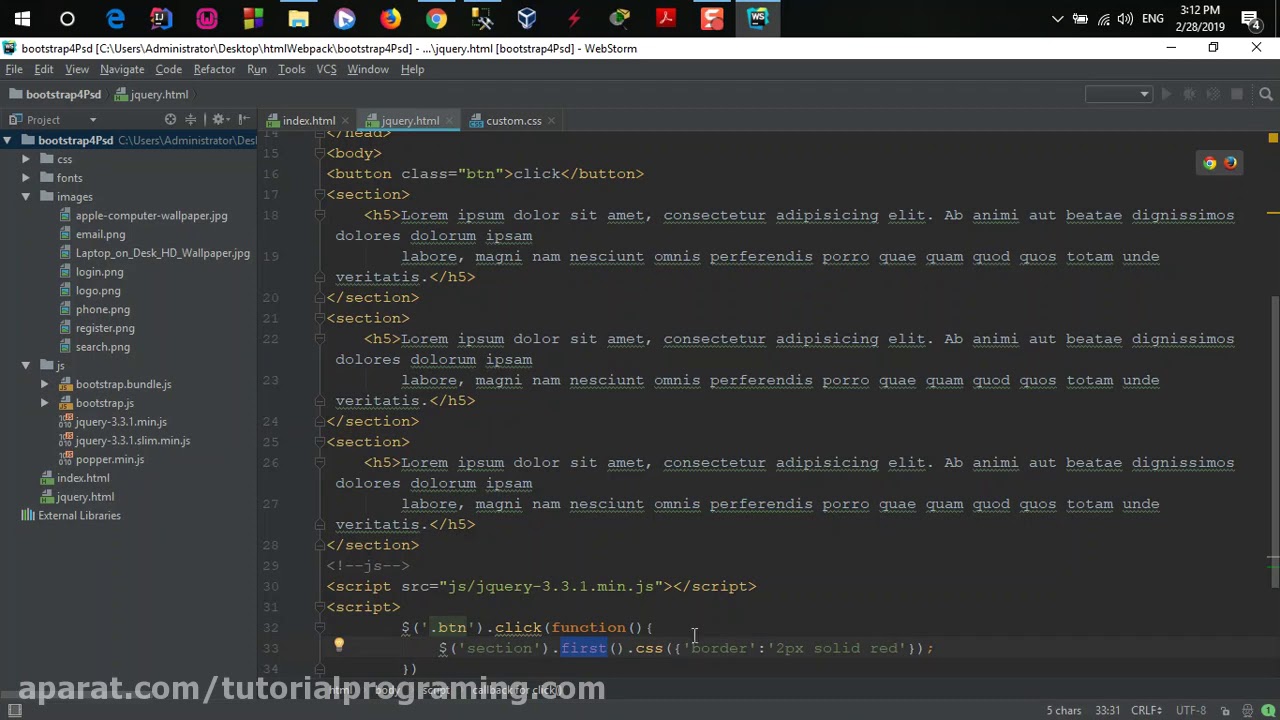Close the index.html editor tab
Image resolution: width=1280 pixels, height=720 pixels.
pyautogui.click(x=345, y=121)
